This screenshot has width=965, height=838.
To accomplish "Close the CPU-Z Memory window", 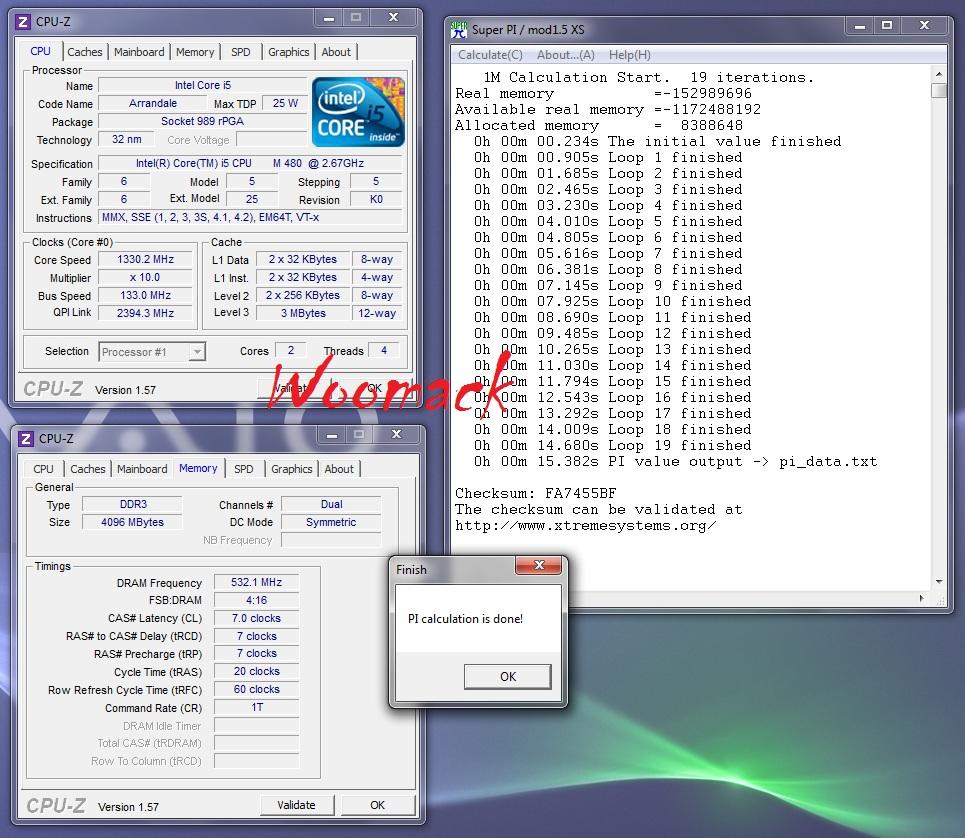I will (x=397, y=435).
